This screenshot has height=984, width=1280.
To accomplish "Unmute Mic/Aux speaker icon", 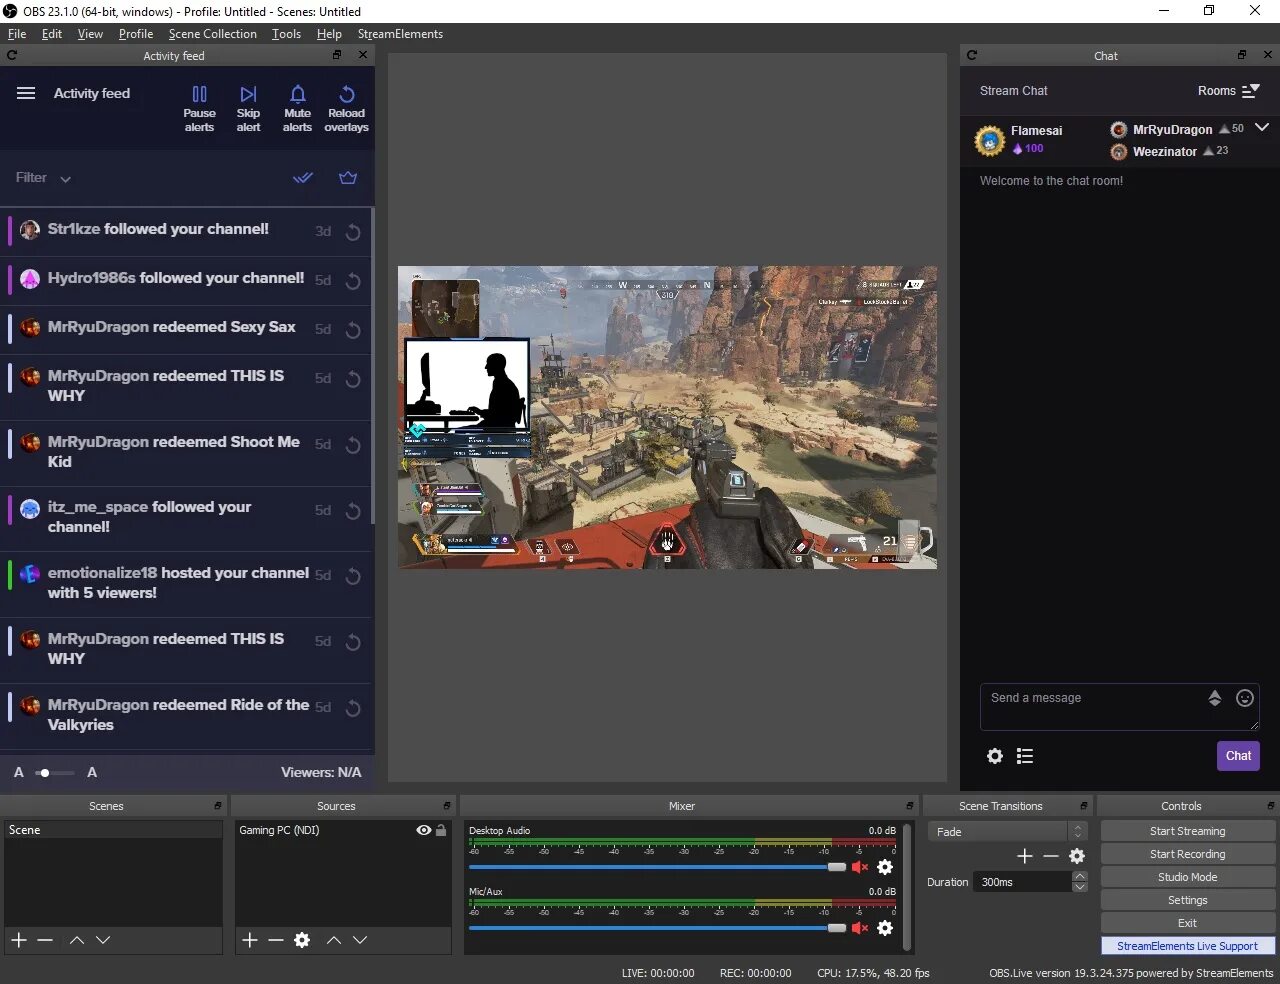I will click(860, 928).
